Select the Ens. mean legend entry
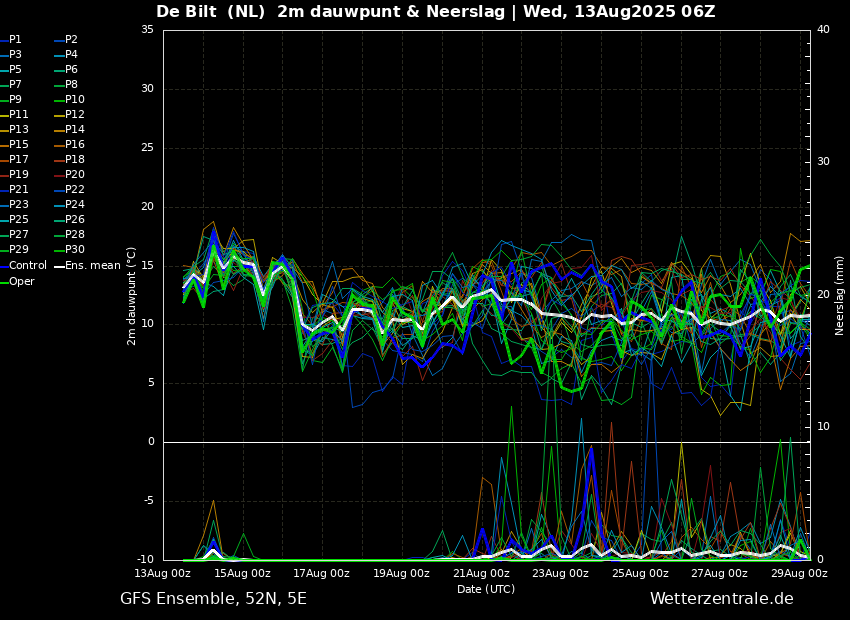This screenshot has width=850, height=620. 93,266
